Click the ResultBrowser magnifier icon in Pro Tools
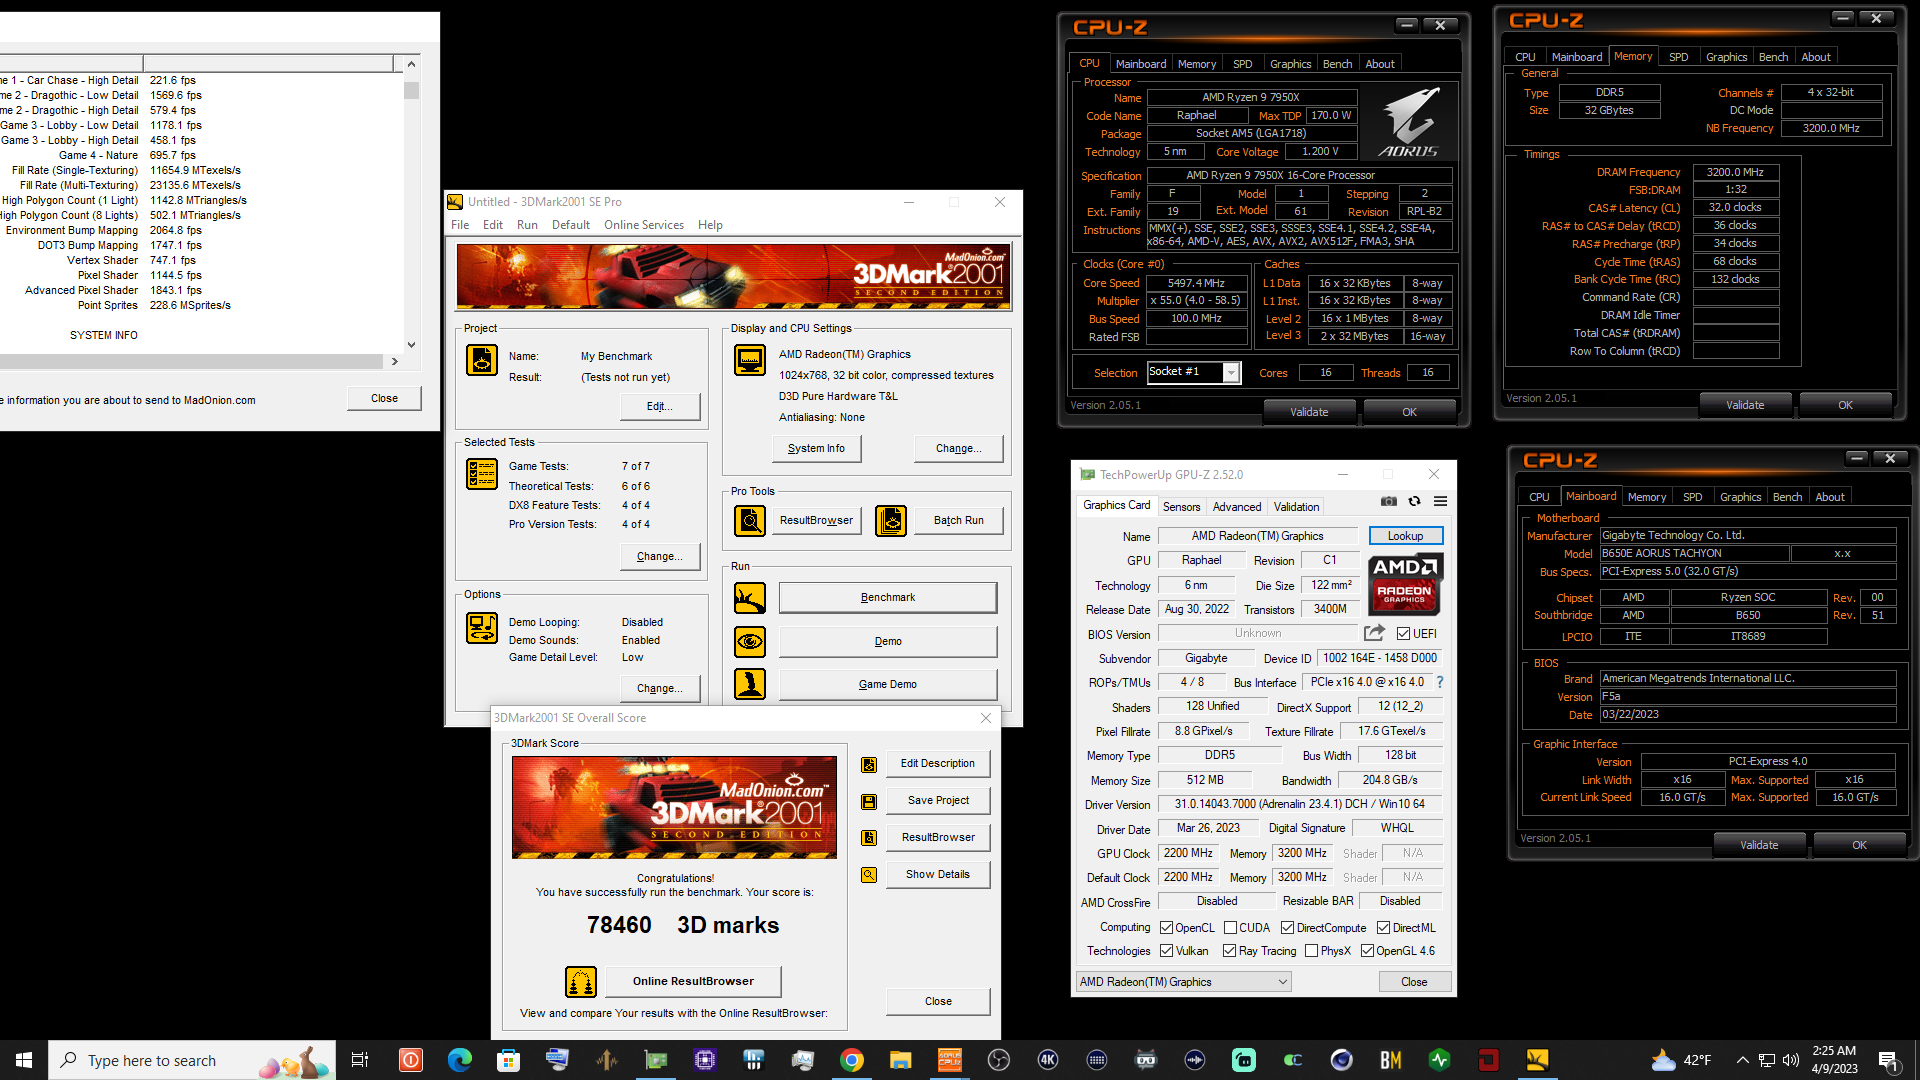This screenshot has height=1080, width=1920. pos(750,520)
